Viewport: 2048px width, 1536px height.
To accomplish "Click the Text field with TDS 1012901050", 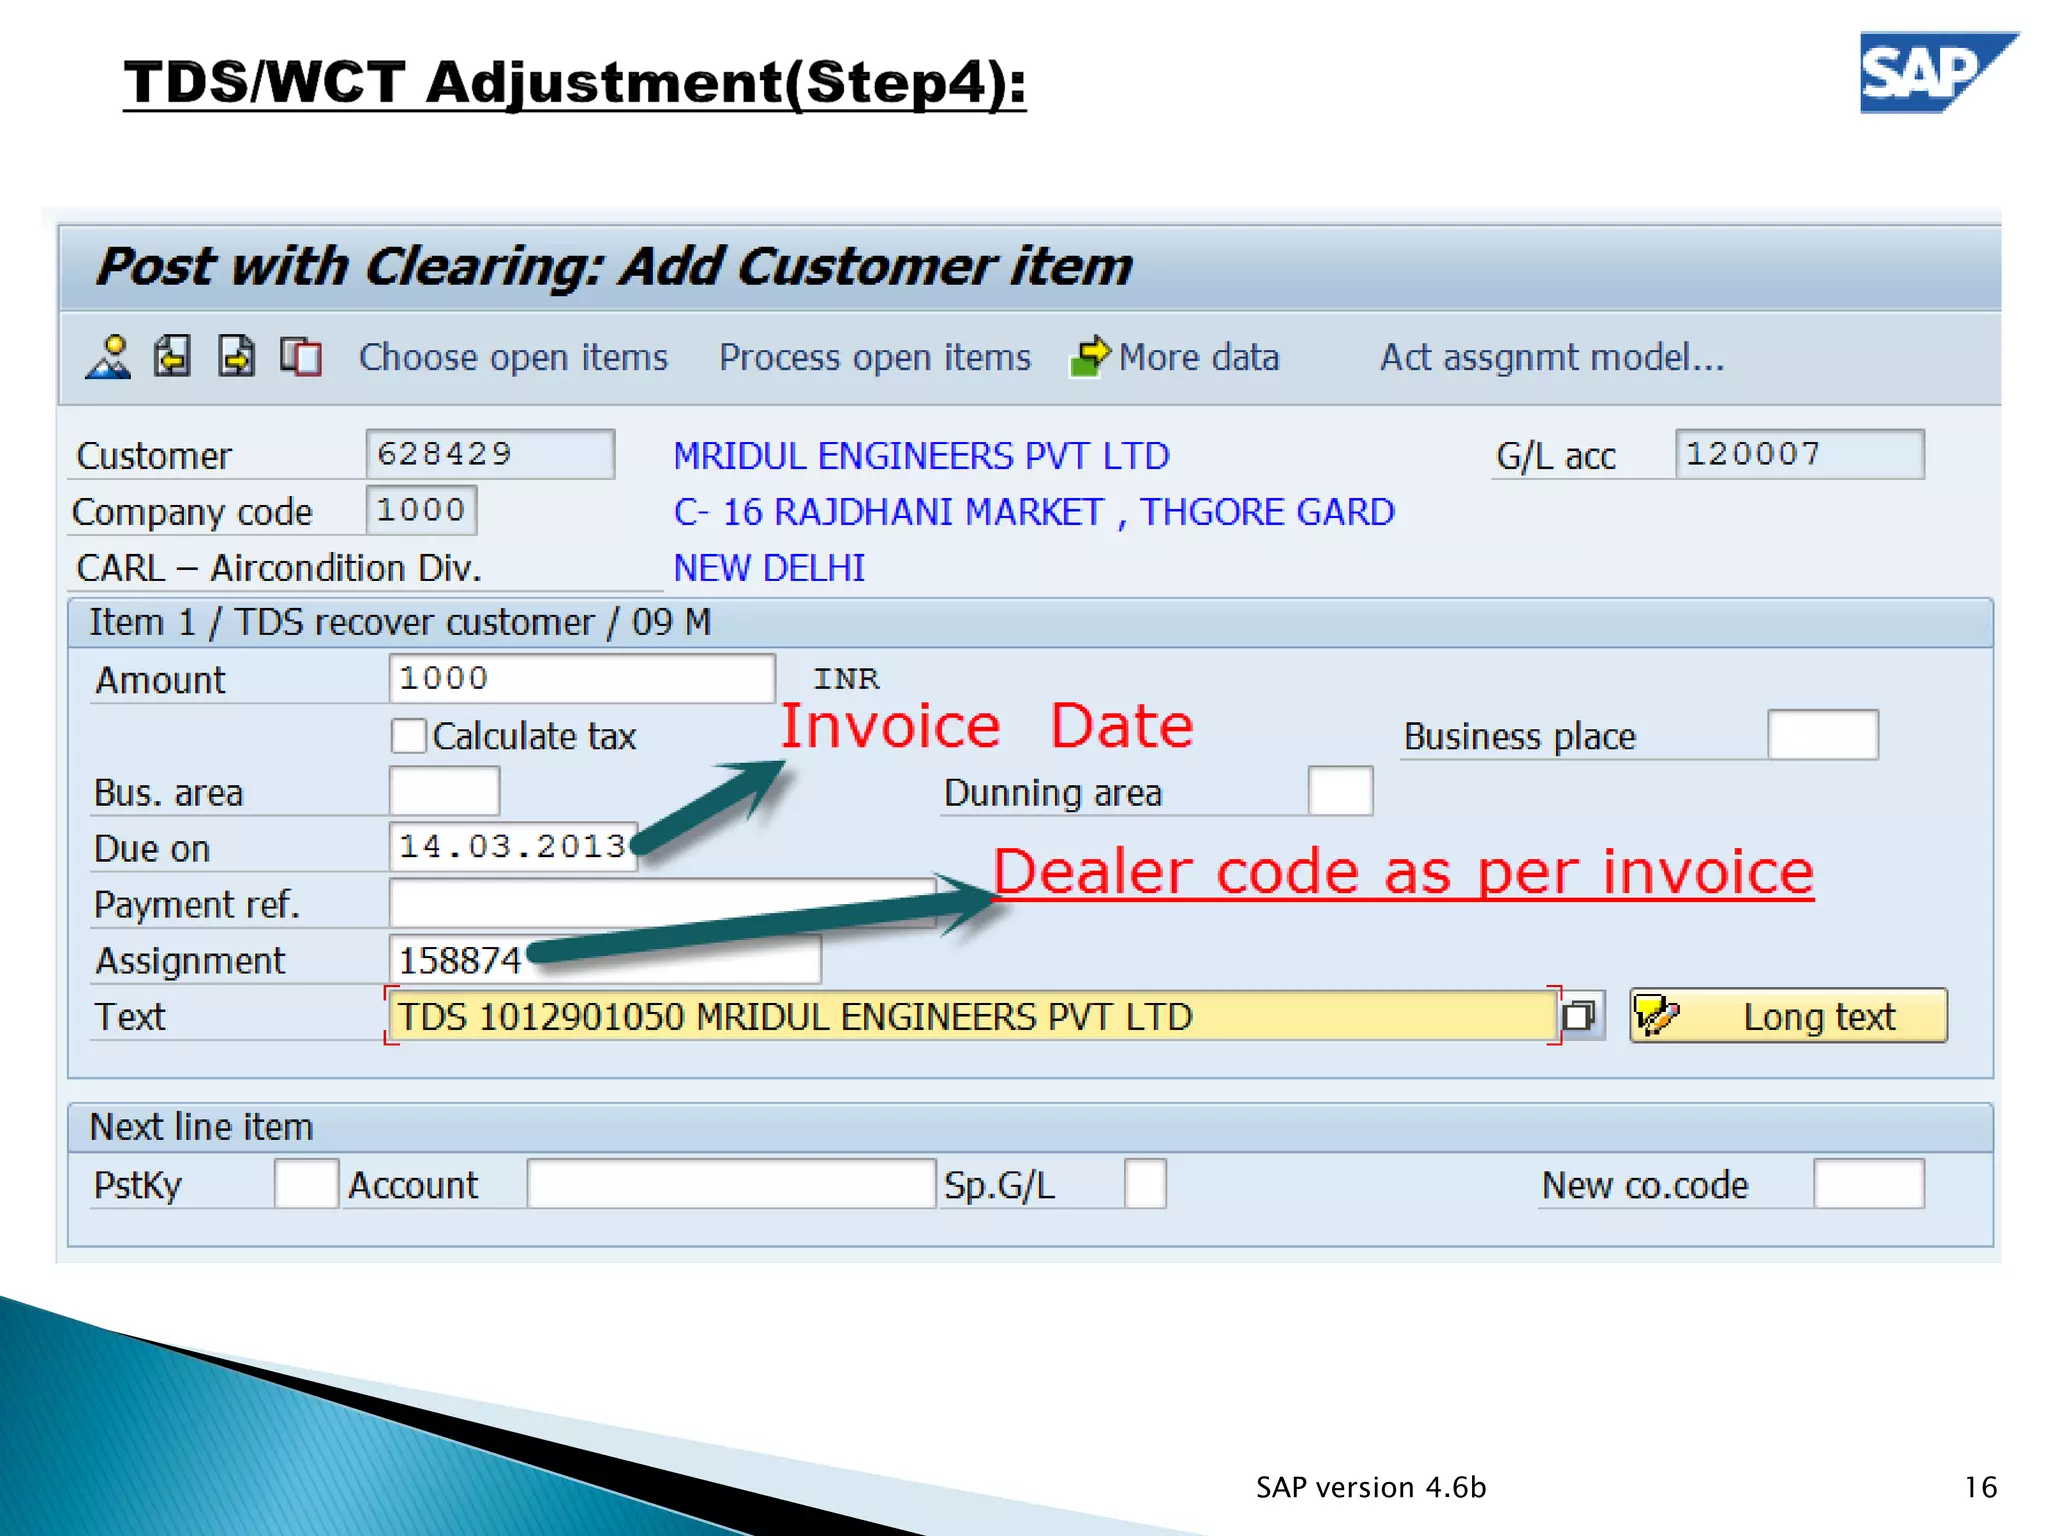I will [973, 1016].
